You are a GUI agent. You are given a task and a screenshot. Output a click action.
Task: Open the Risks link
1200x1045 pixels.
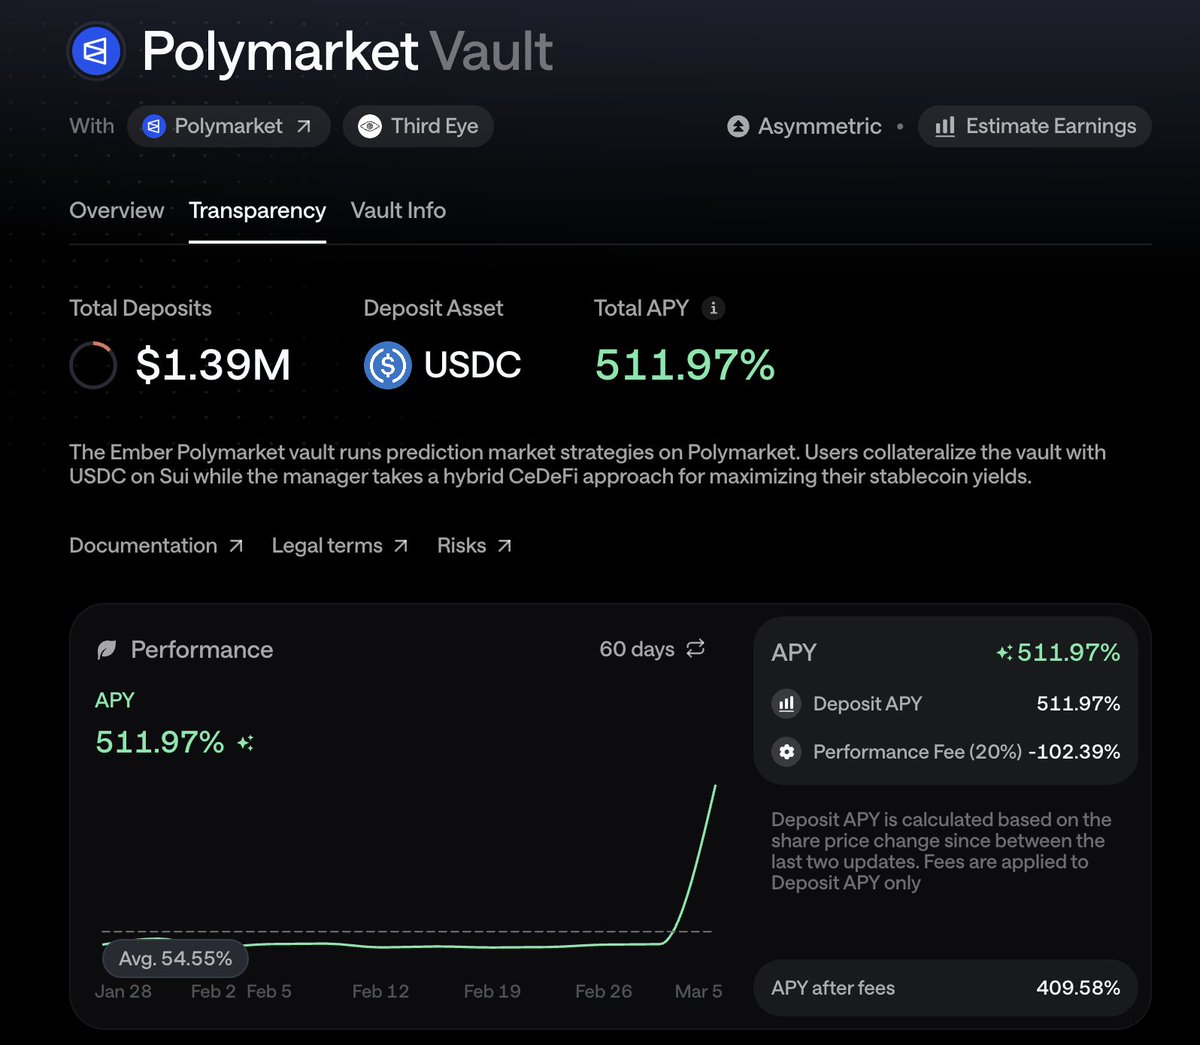point(475,545)
